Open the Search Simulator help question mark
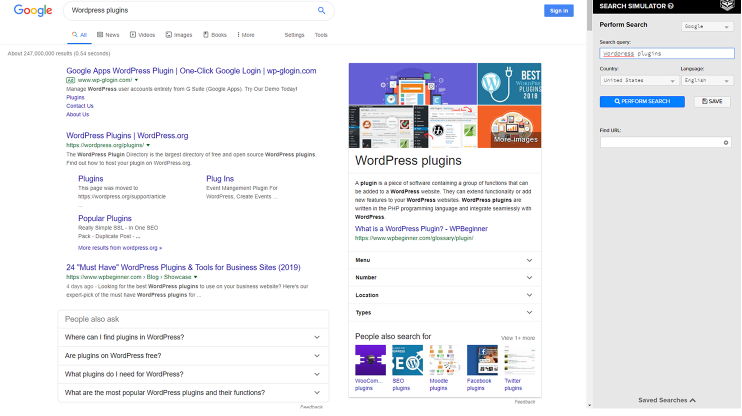 (x=671, y=6)
